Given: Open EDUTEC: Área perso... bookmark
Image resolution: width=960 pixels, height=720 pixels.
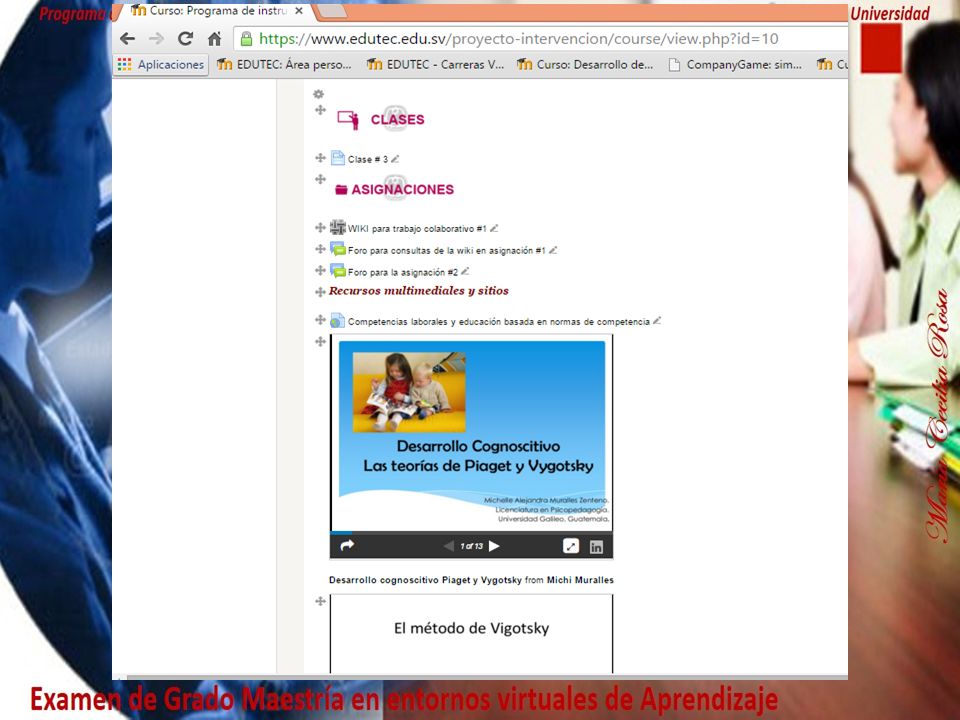Looking at the screenshot, I should click(x=285, y=64).
